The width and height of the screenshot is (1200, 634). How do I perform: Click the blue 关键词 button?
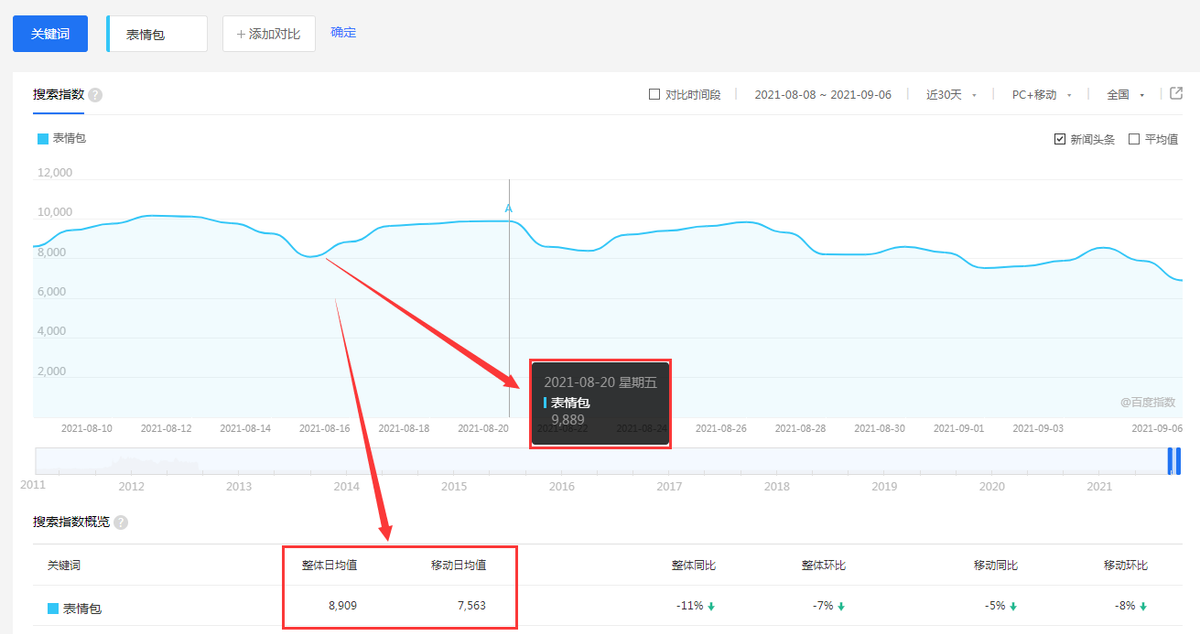(49, 33)
